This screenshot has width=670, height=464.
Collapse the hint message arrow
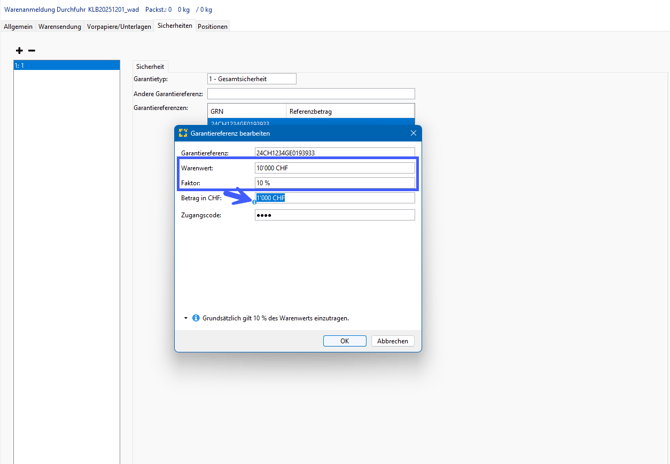pos(186,318)
